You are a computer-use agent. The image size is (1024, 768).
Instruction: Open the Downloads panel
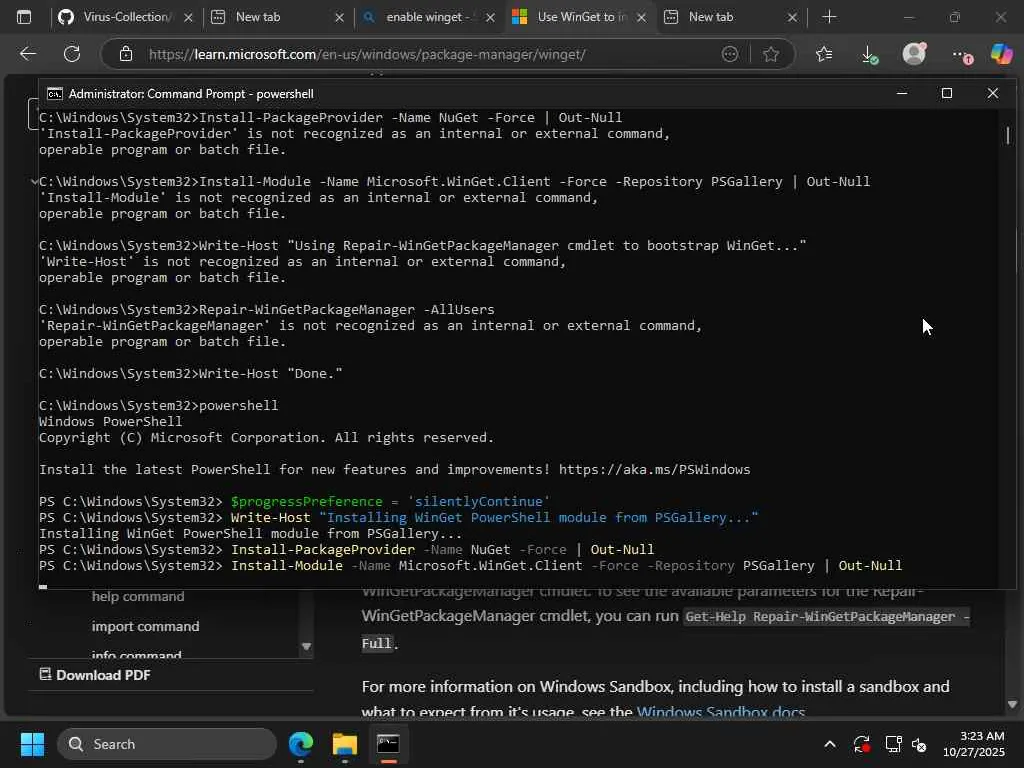click(x=869, y=54)
